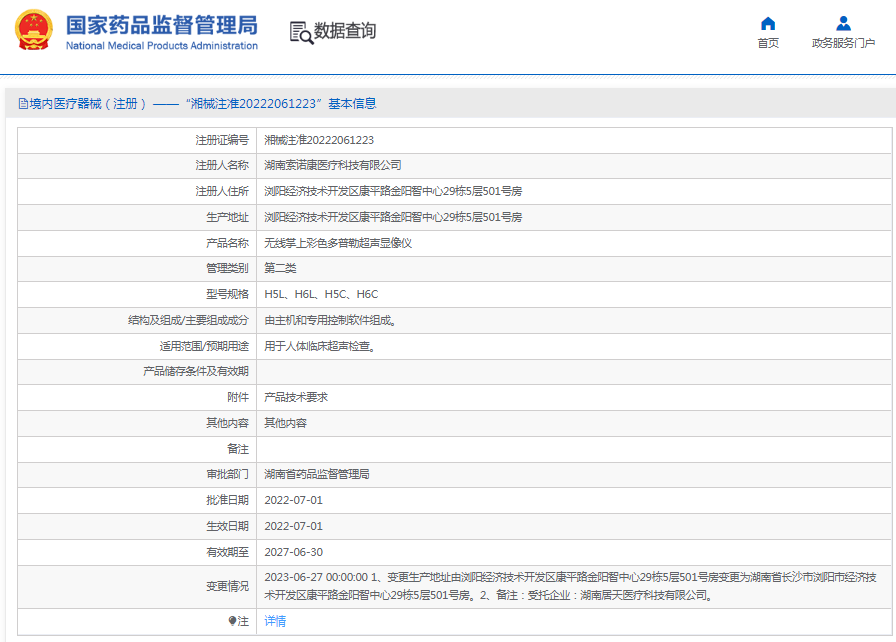Click the 产品储存条件及有效期 label
The height and width of the screenshot is (642, 896).
click(195, 371)
